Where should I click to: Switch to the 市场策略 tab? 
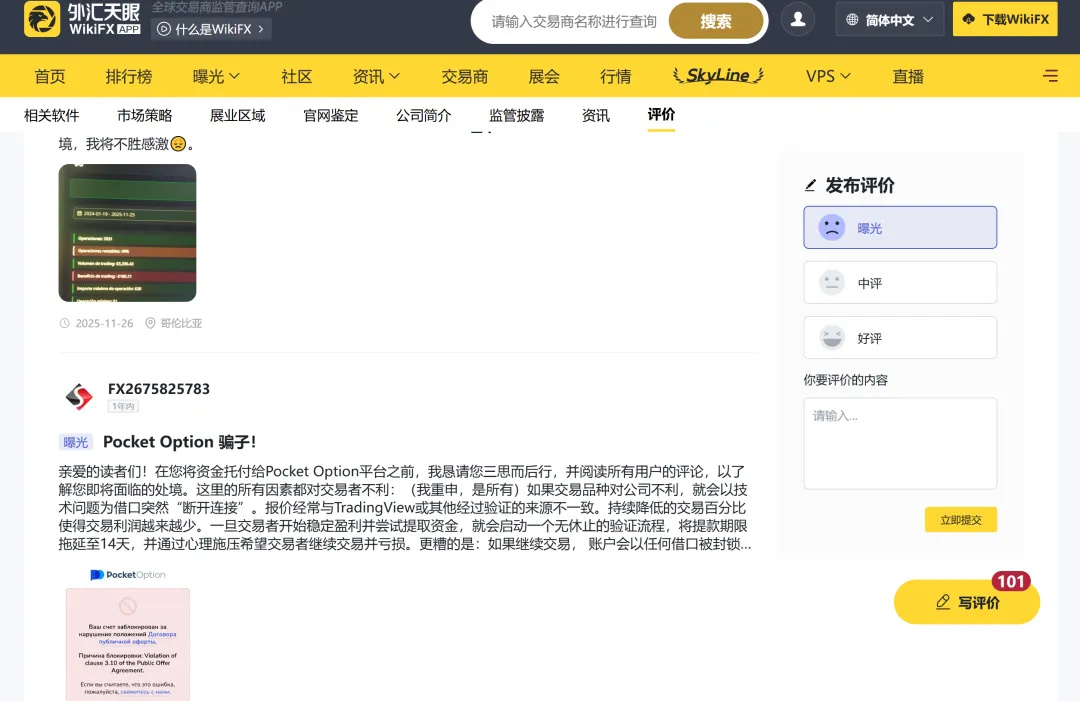(145, 115)
